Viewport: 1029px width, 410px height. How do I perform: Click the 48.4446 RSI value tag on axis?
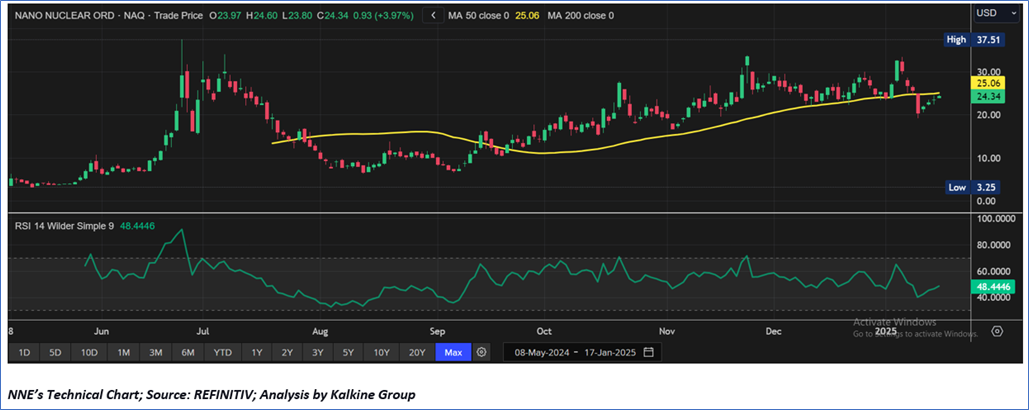coord(992,287)
